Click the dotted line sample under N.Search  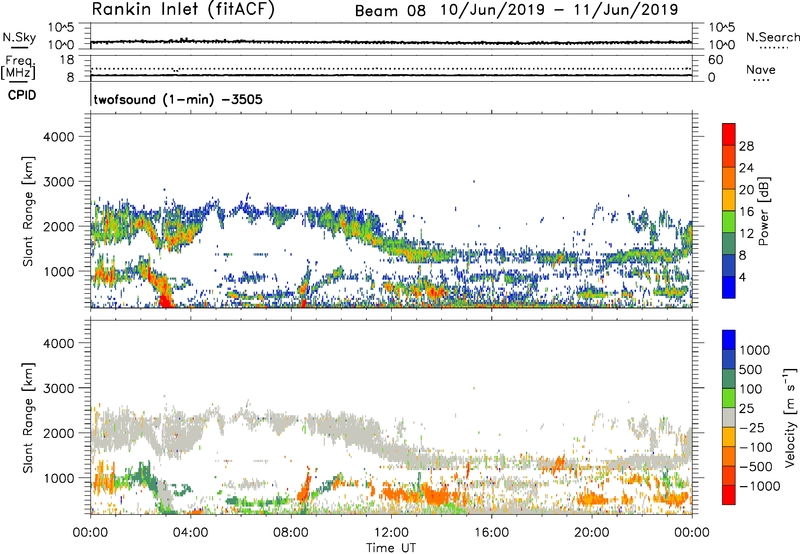coord(774,48)
